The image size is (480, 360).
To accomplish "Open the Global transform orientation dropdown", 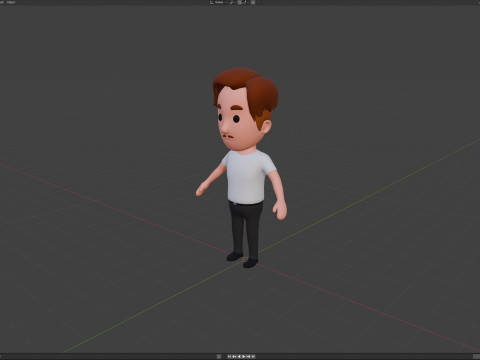I will pos(218,2).
